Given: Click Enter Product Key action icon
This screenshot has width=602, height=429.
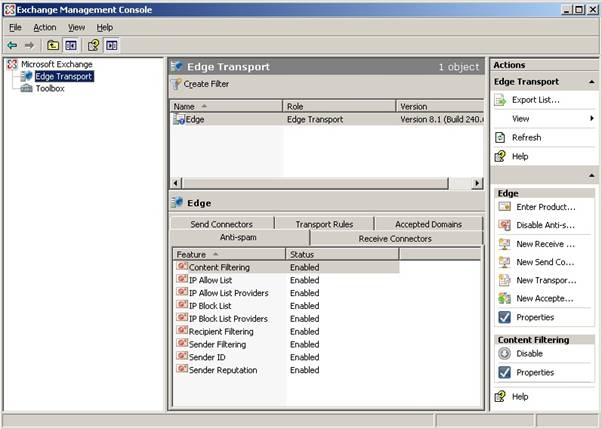Looking at the screenshot, I should click(504, 207).
